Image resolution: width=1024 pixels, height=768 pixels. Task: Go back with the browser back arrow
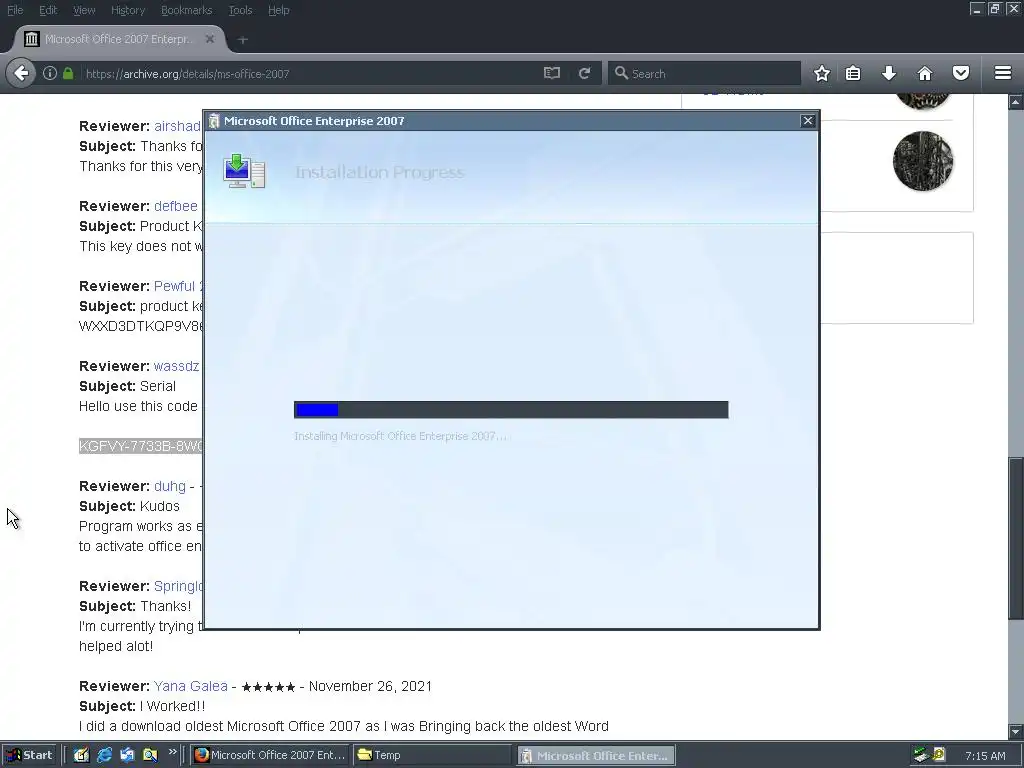[21, 73]
